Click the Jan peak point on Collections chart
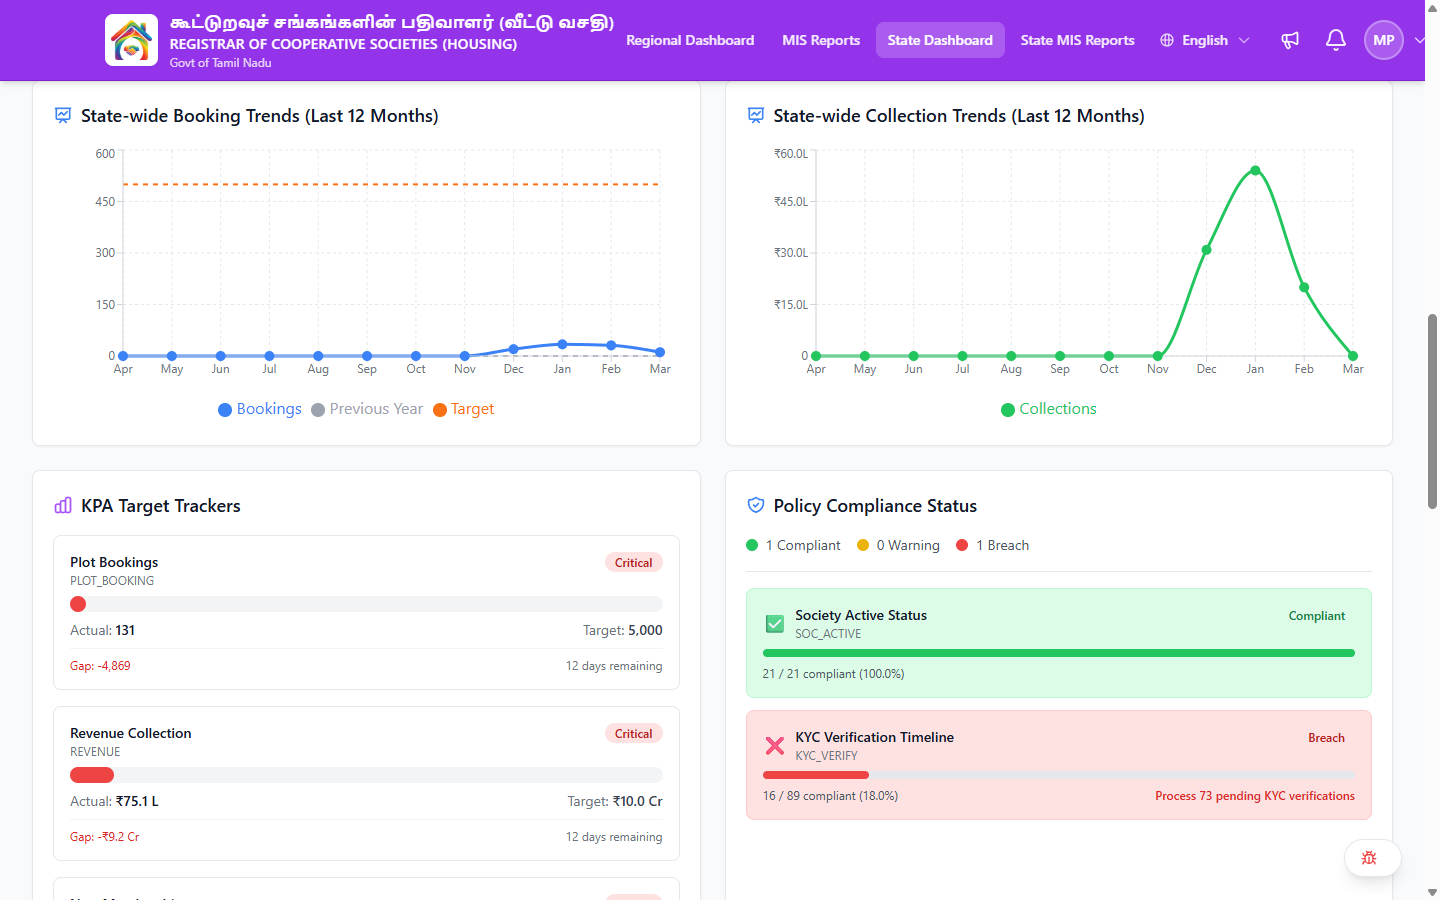 coord(1255,170)
